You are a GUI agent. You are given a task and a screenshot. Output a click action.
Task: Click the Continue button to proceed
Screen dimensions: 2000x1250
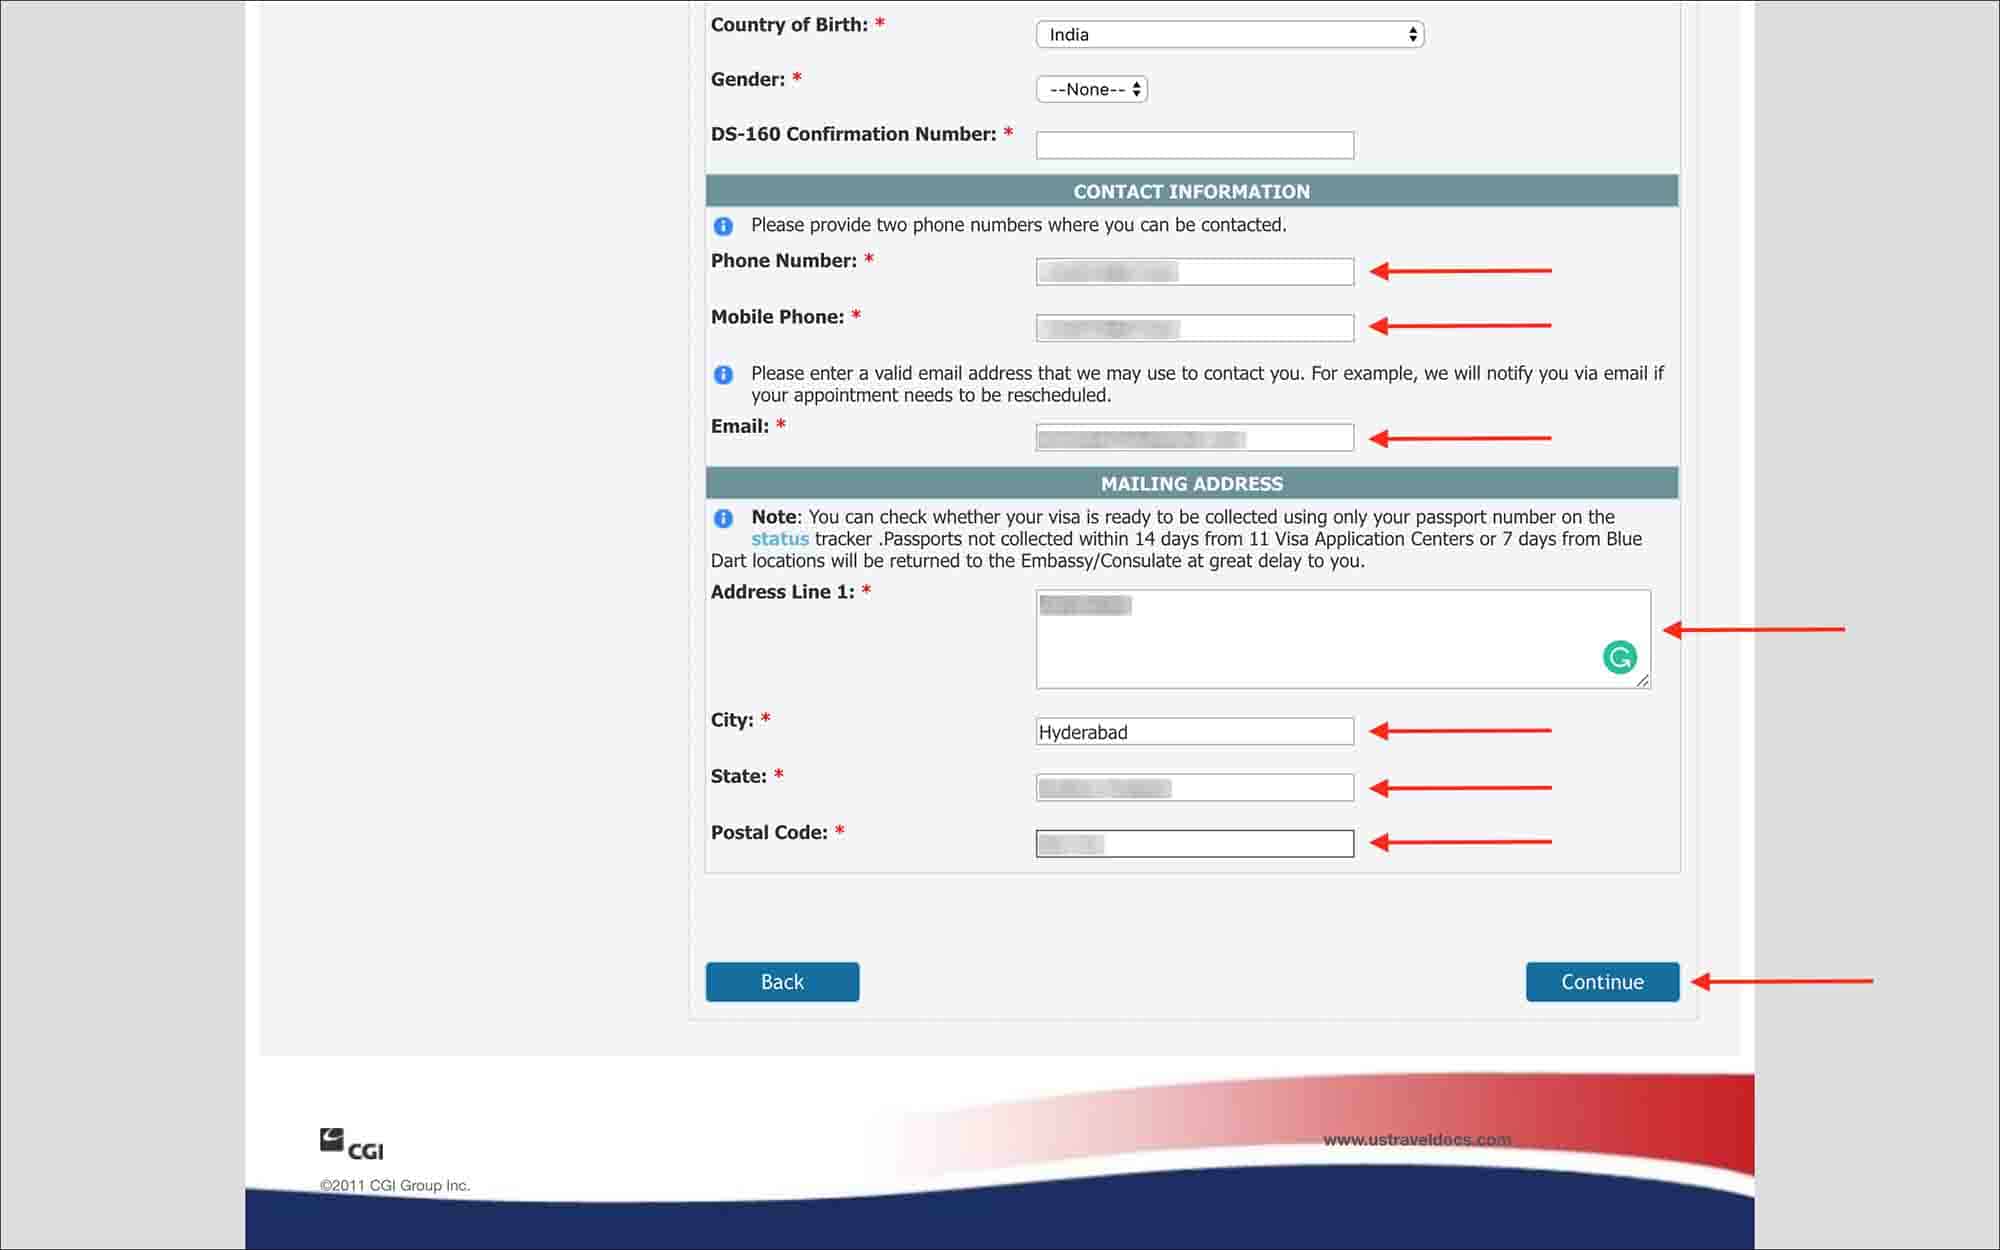(x=1603, y=981)
